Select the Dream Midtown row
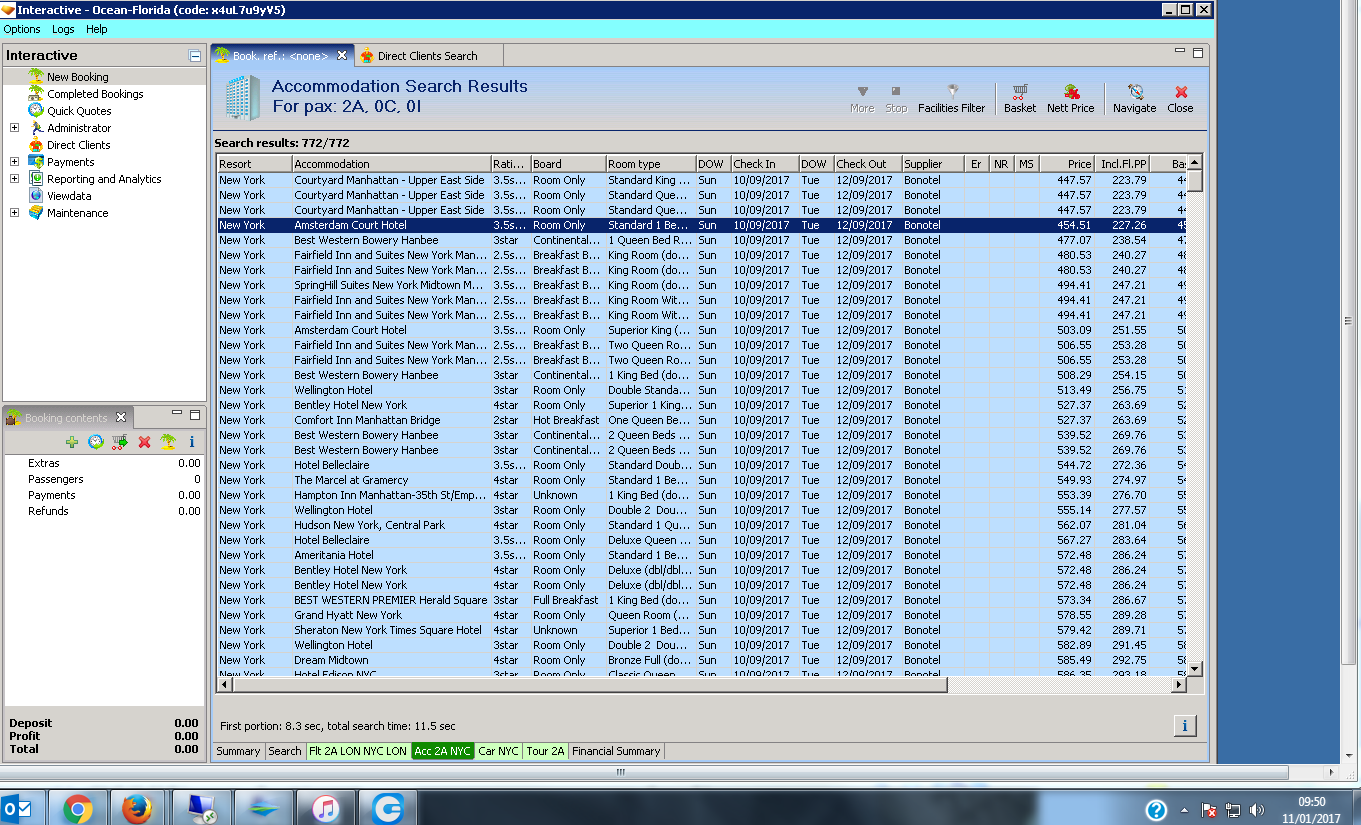Image resolution: width=1361 pixels, height=825 pixels. tap(702, 660)
